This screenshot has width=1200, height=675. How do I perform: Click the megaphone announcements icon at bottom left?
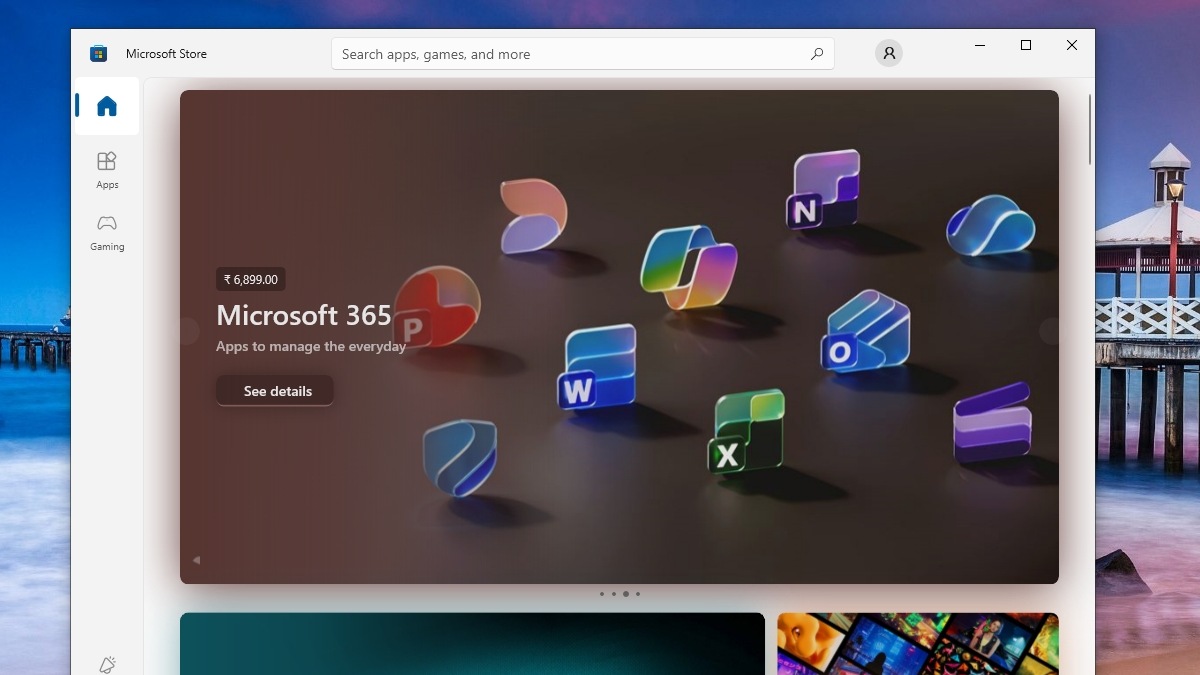coord(107,663)
